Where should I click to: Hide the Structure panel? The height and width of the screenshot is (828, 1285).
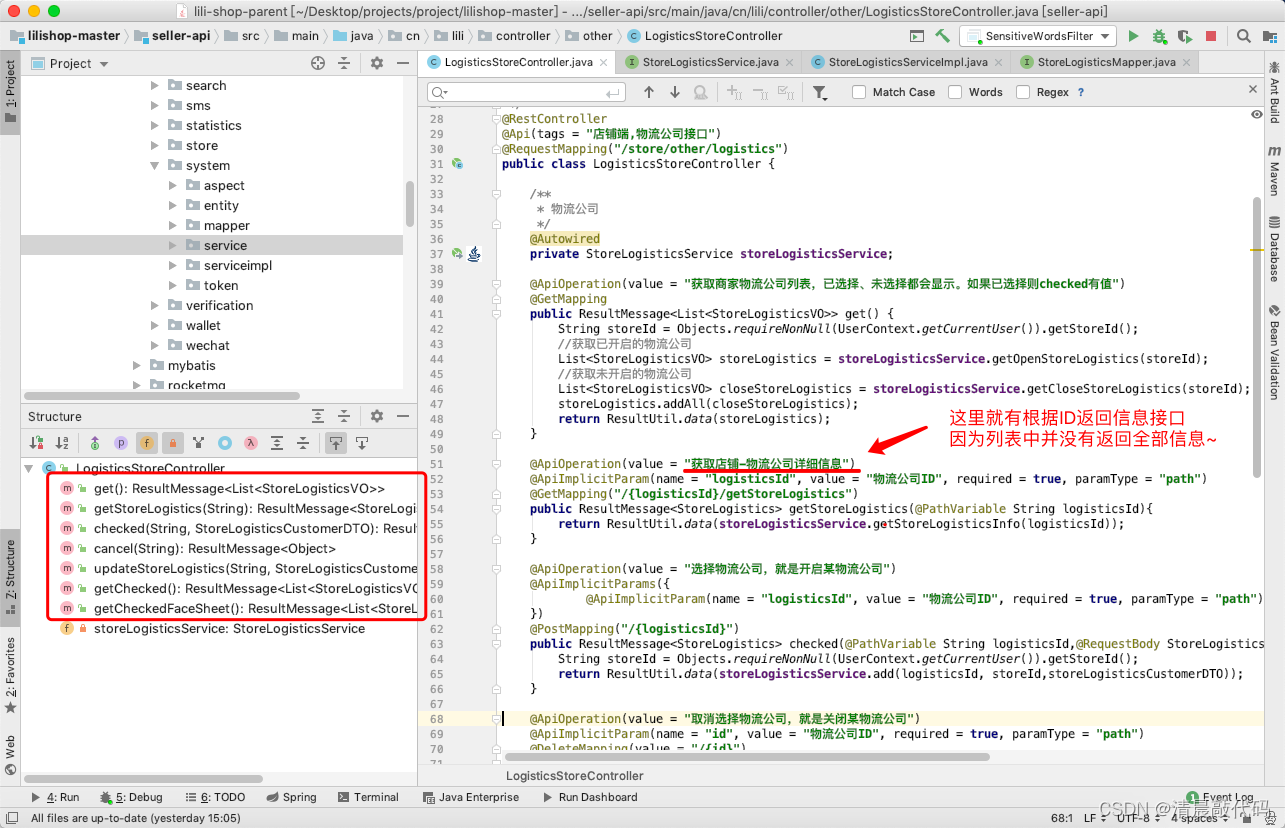(403, 416)
